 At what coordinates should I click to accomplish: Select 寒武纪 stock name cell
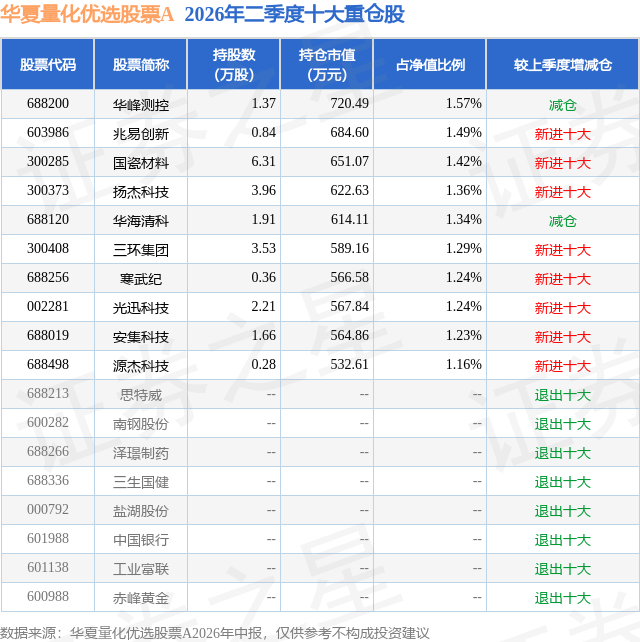[141, 278]
